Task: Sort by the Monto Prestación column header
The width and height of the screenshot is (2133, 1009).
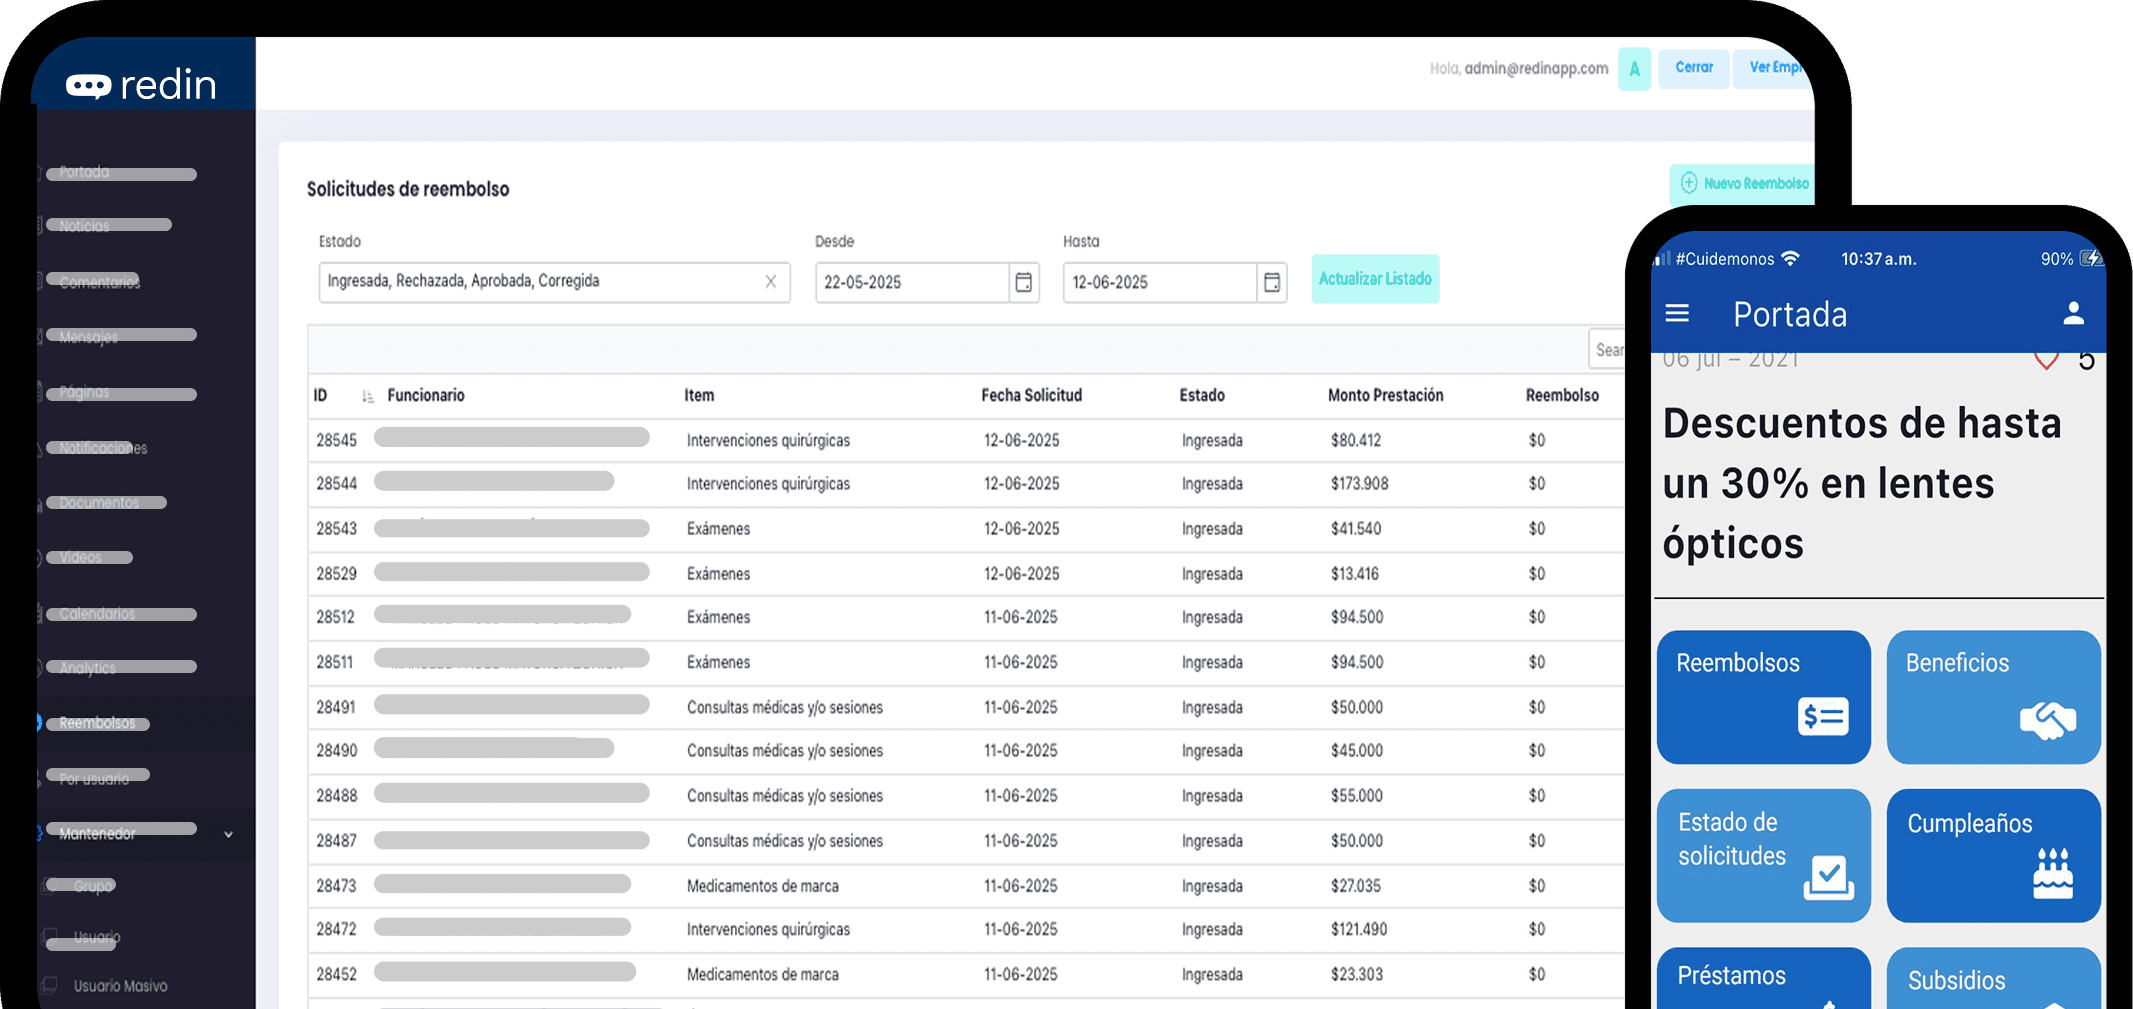Action: (1385, 395)
